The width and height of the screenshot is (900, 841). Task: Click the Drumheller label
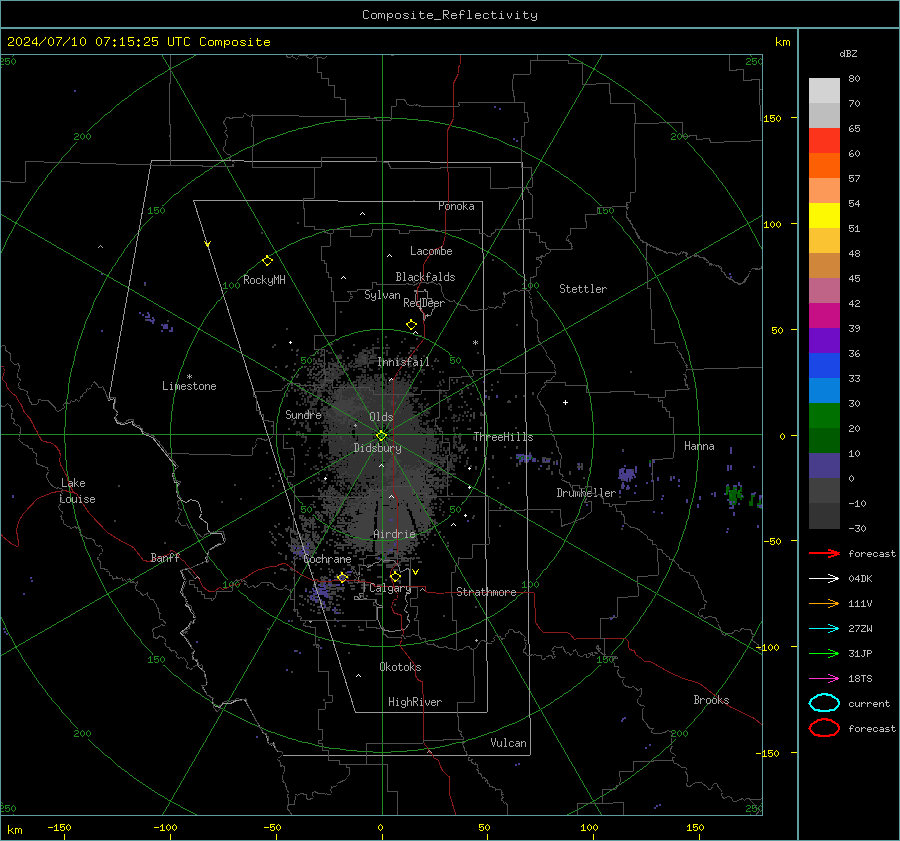(586, 493)
